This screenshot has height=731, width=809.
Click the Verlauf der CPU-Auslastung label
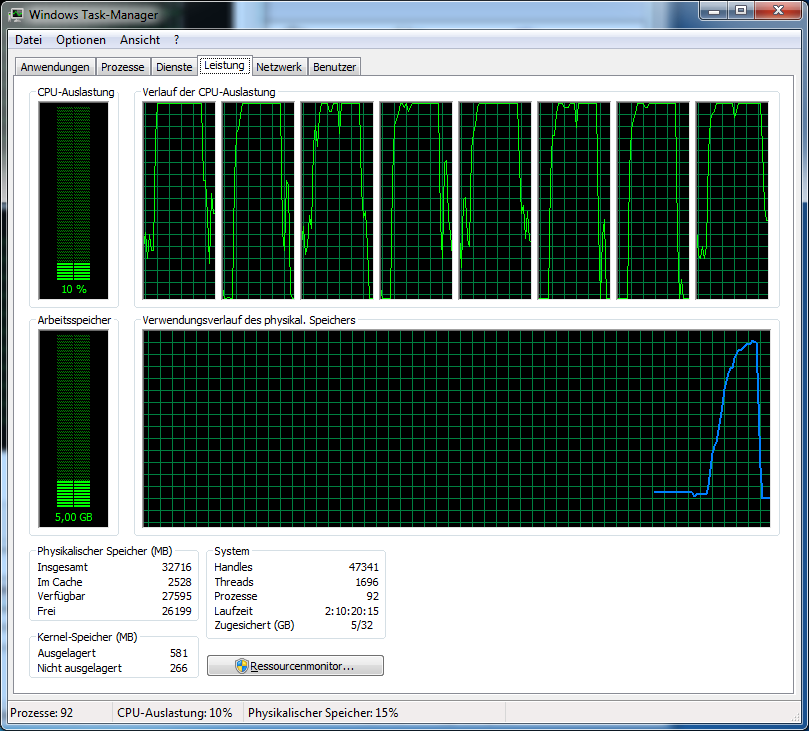coord(209,92)
